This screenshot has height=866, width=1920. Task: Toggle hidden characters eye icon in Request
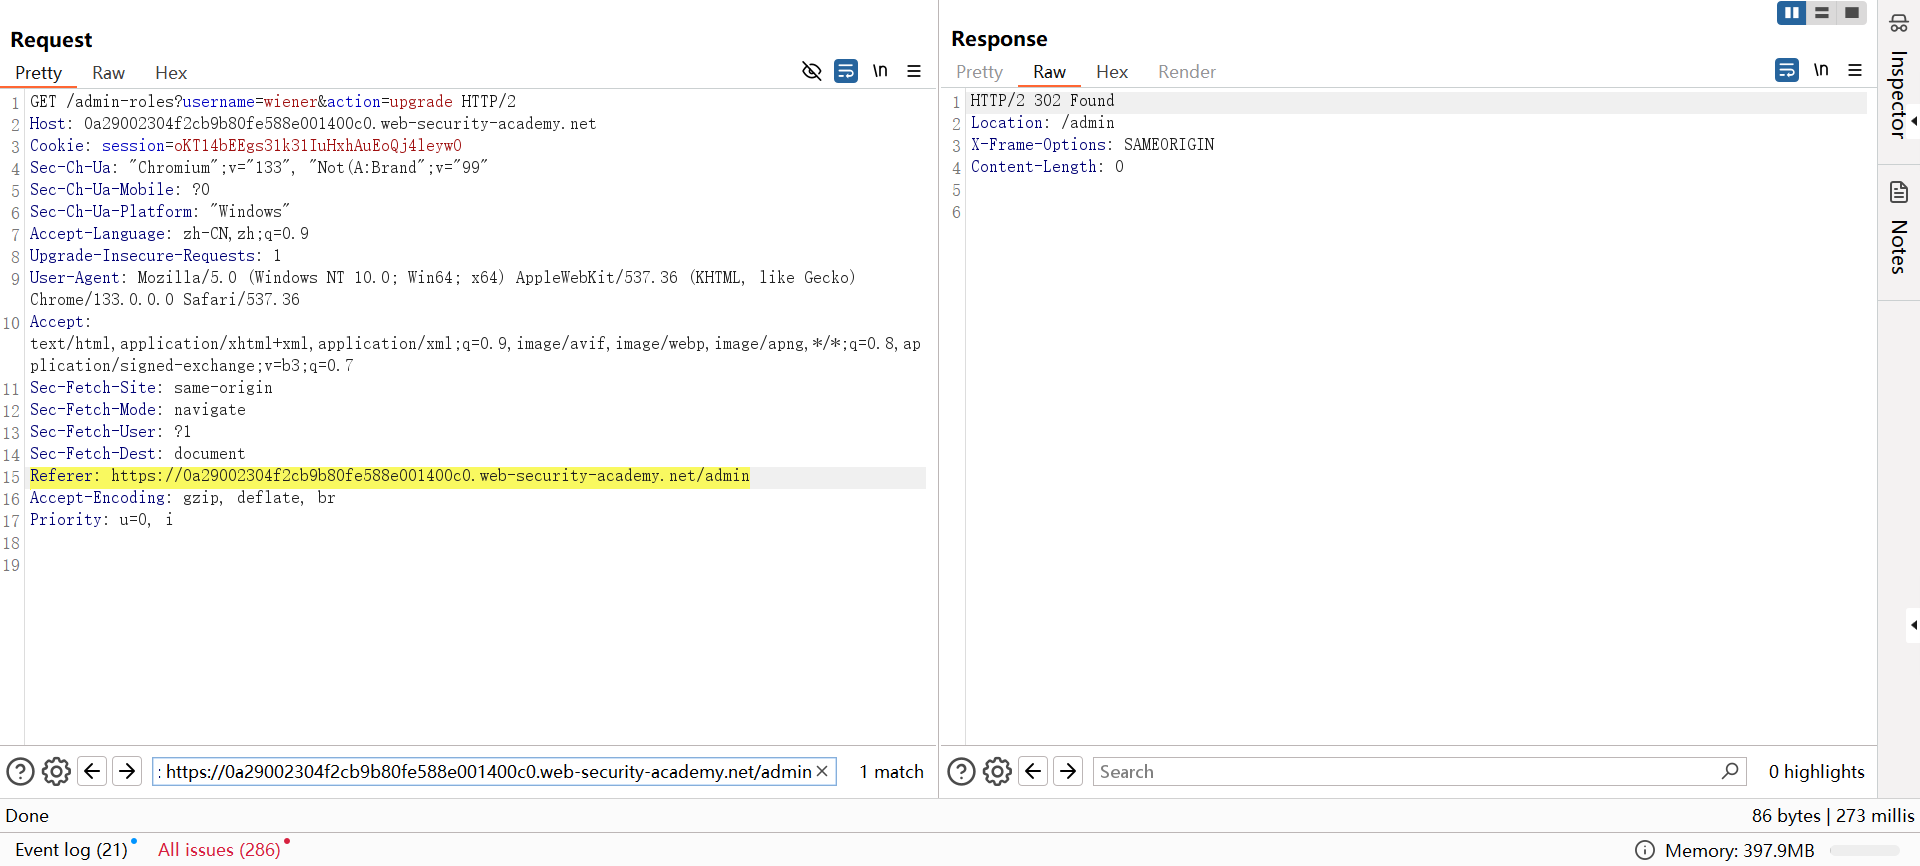(811, 71)
